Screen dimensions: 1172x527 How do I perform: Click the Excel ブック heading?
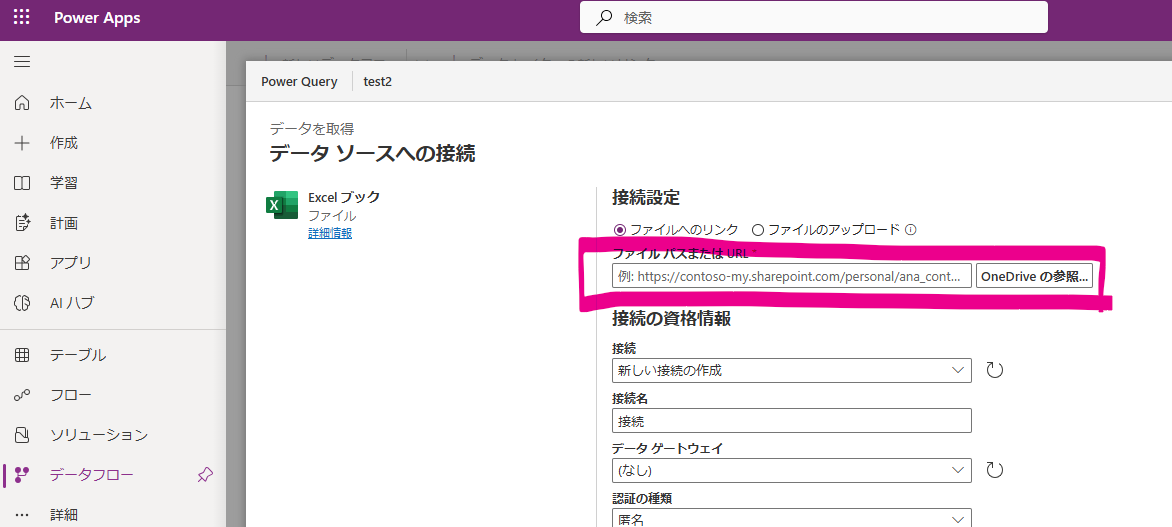pos(344,197)
